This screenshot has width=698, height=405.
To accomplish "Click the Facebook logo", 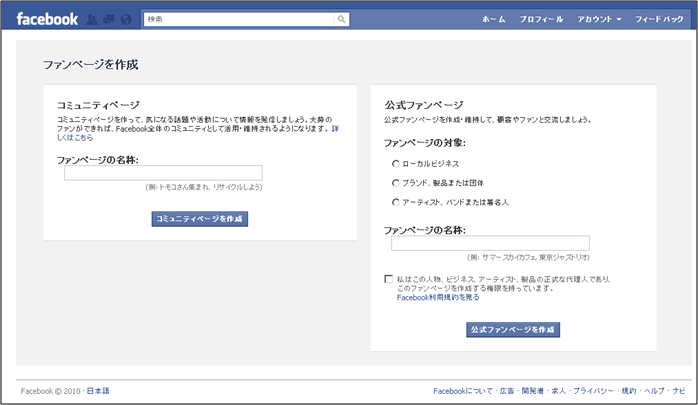I will (47, 19).
